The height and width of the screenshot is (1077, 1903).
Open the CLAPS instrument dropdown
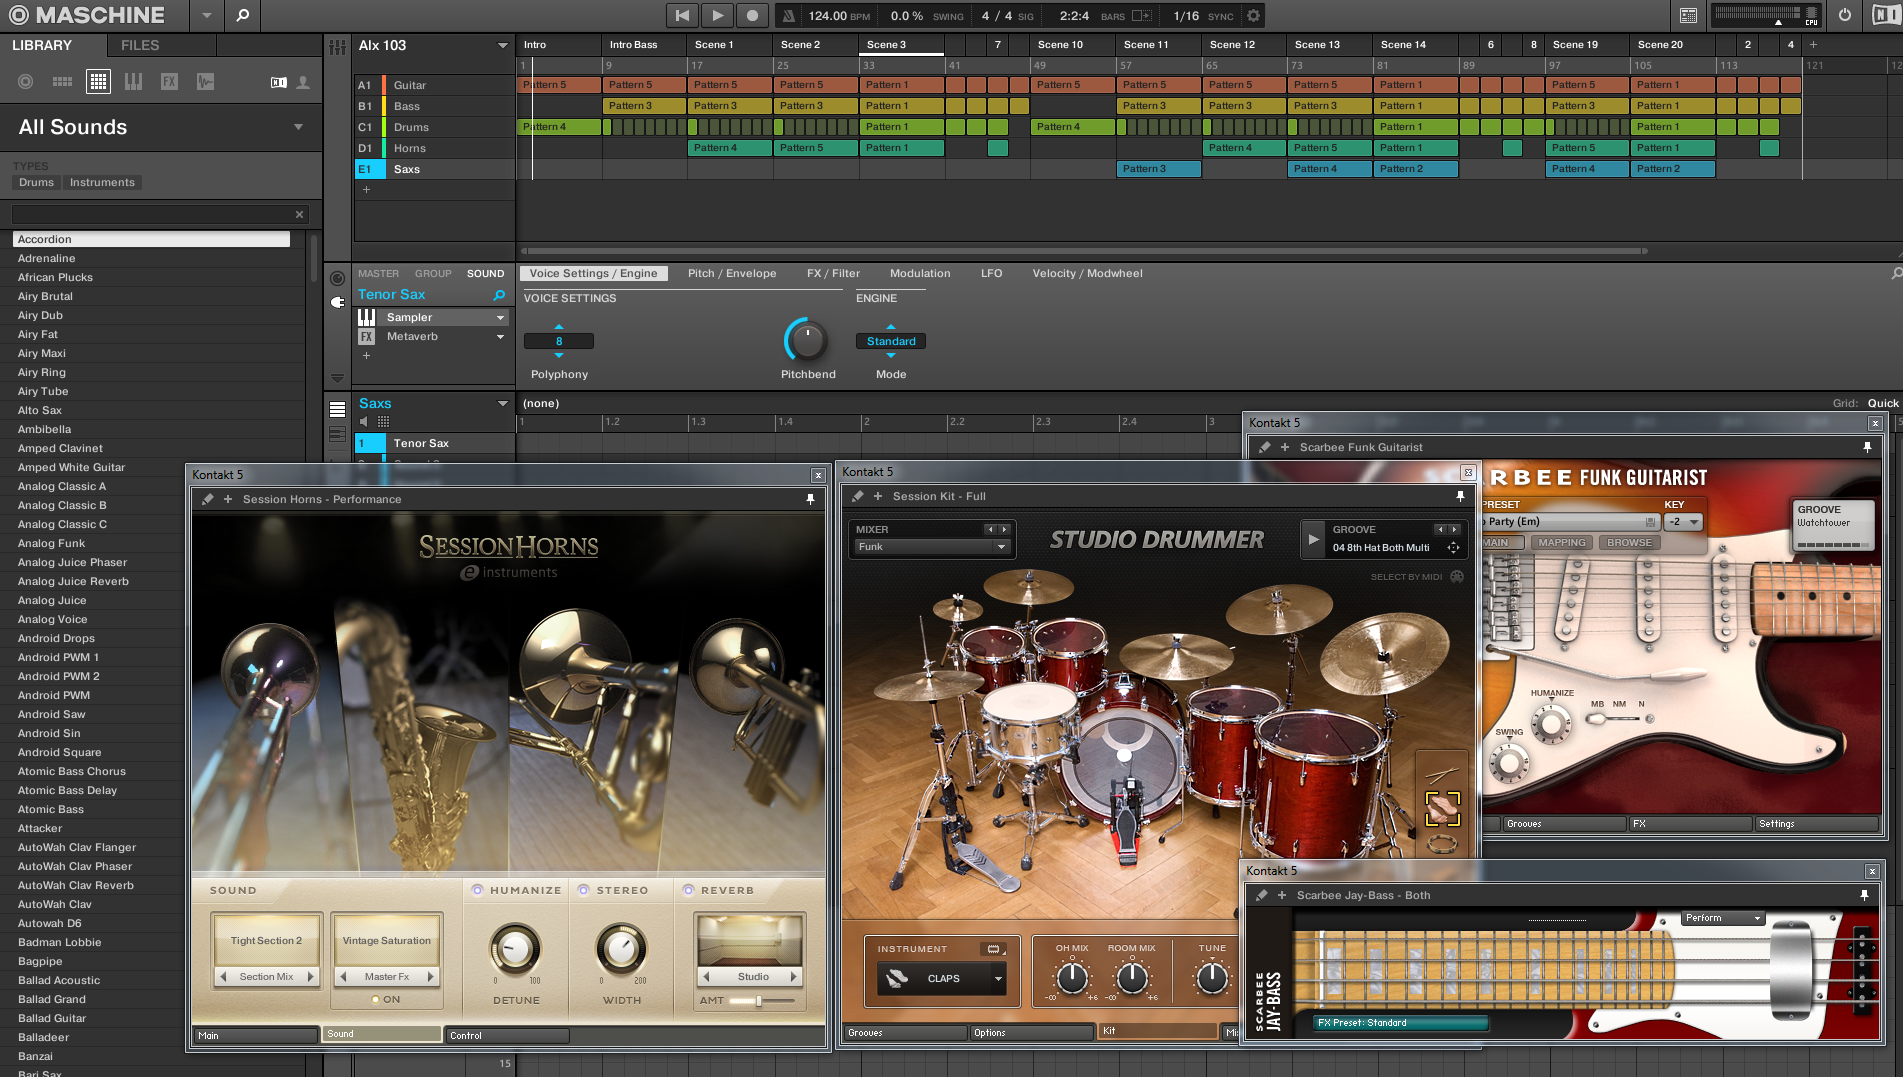(x=997, y=979)
